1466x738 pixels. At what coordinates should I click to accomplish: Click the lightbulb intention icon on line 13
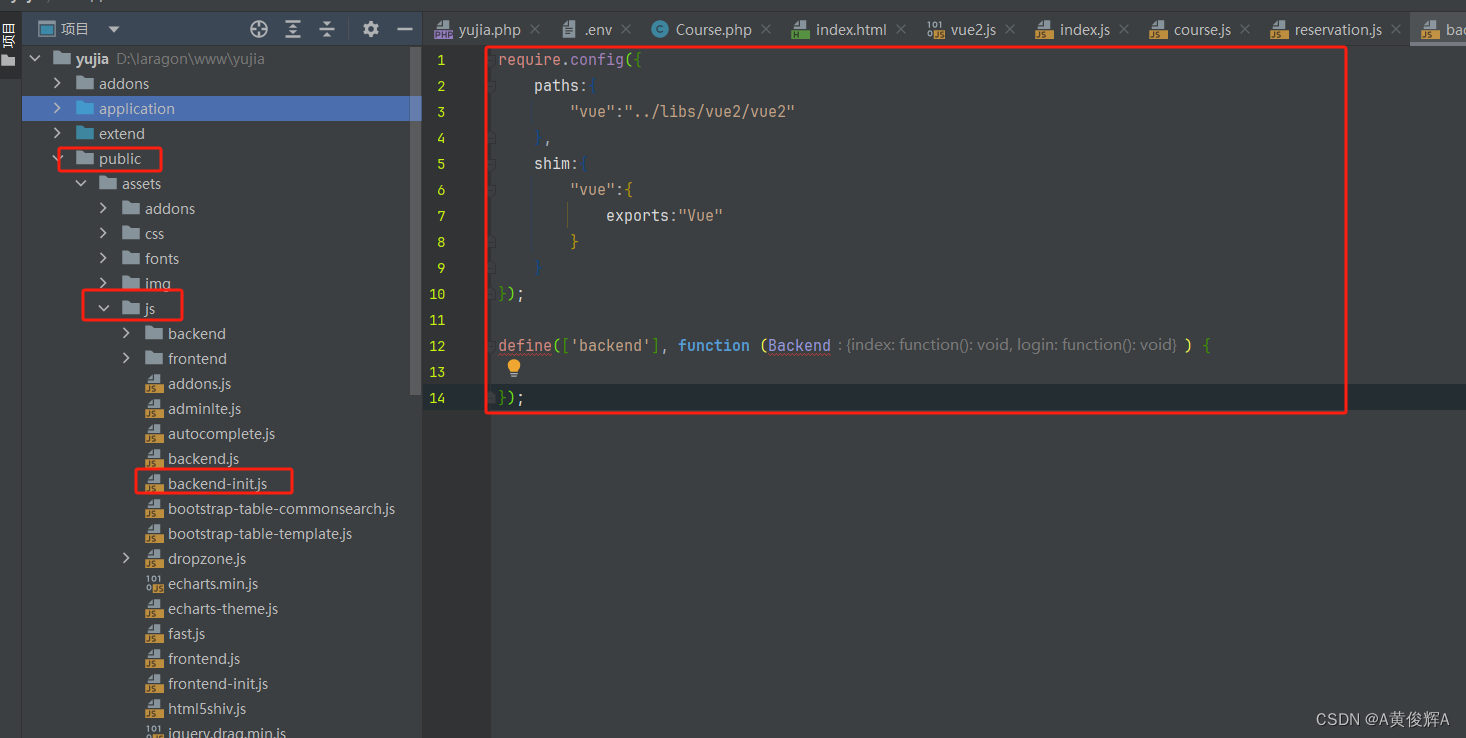click(513, 368)
